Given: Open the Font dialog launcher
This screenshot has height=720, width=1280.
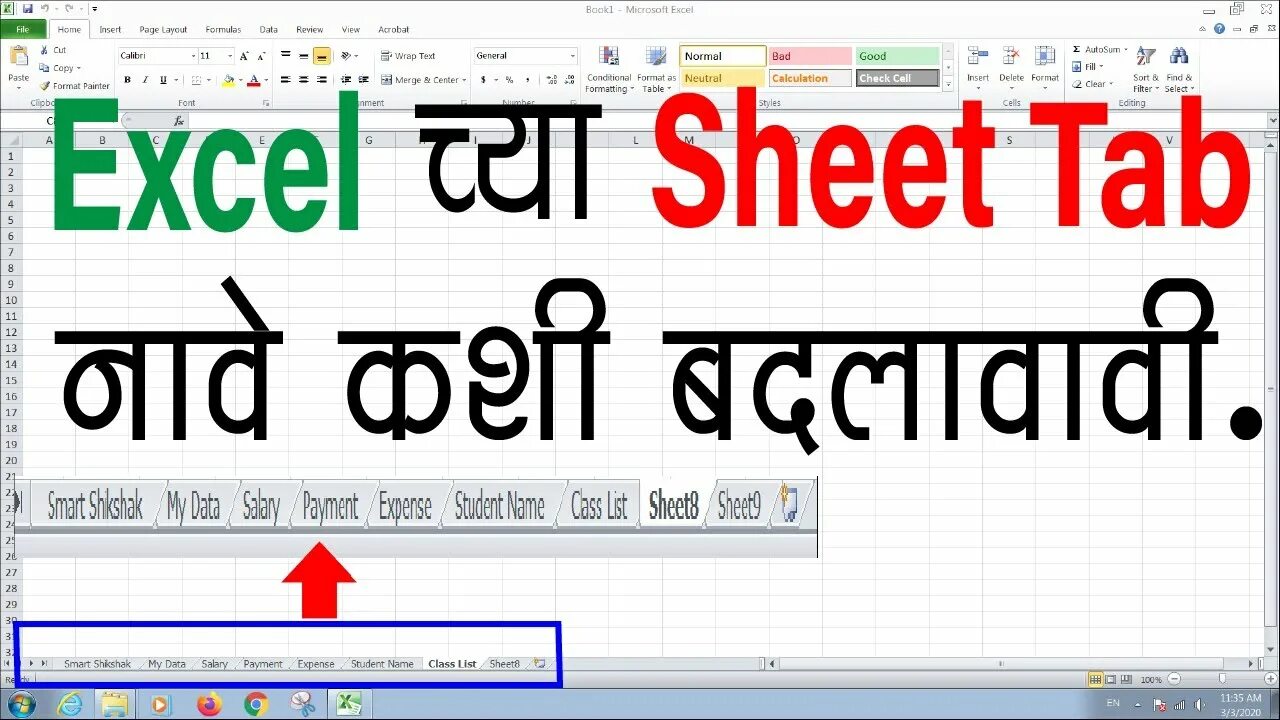Looking at the screenshot, I should pyautogui.click(x=266, y=103).
